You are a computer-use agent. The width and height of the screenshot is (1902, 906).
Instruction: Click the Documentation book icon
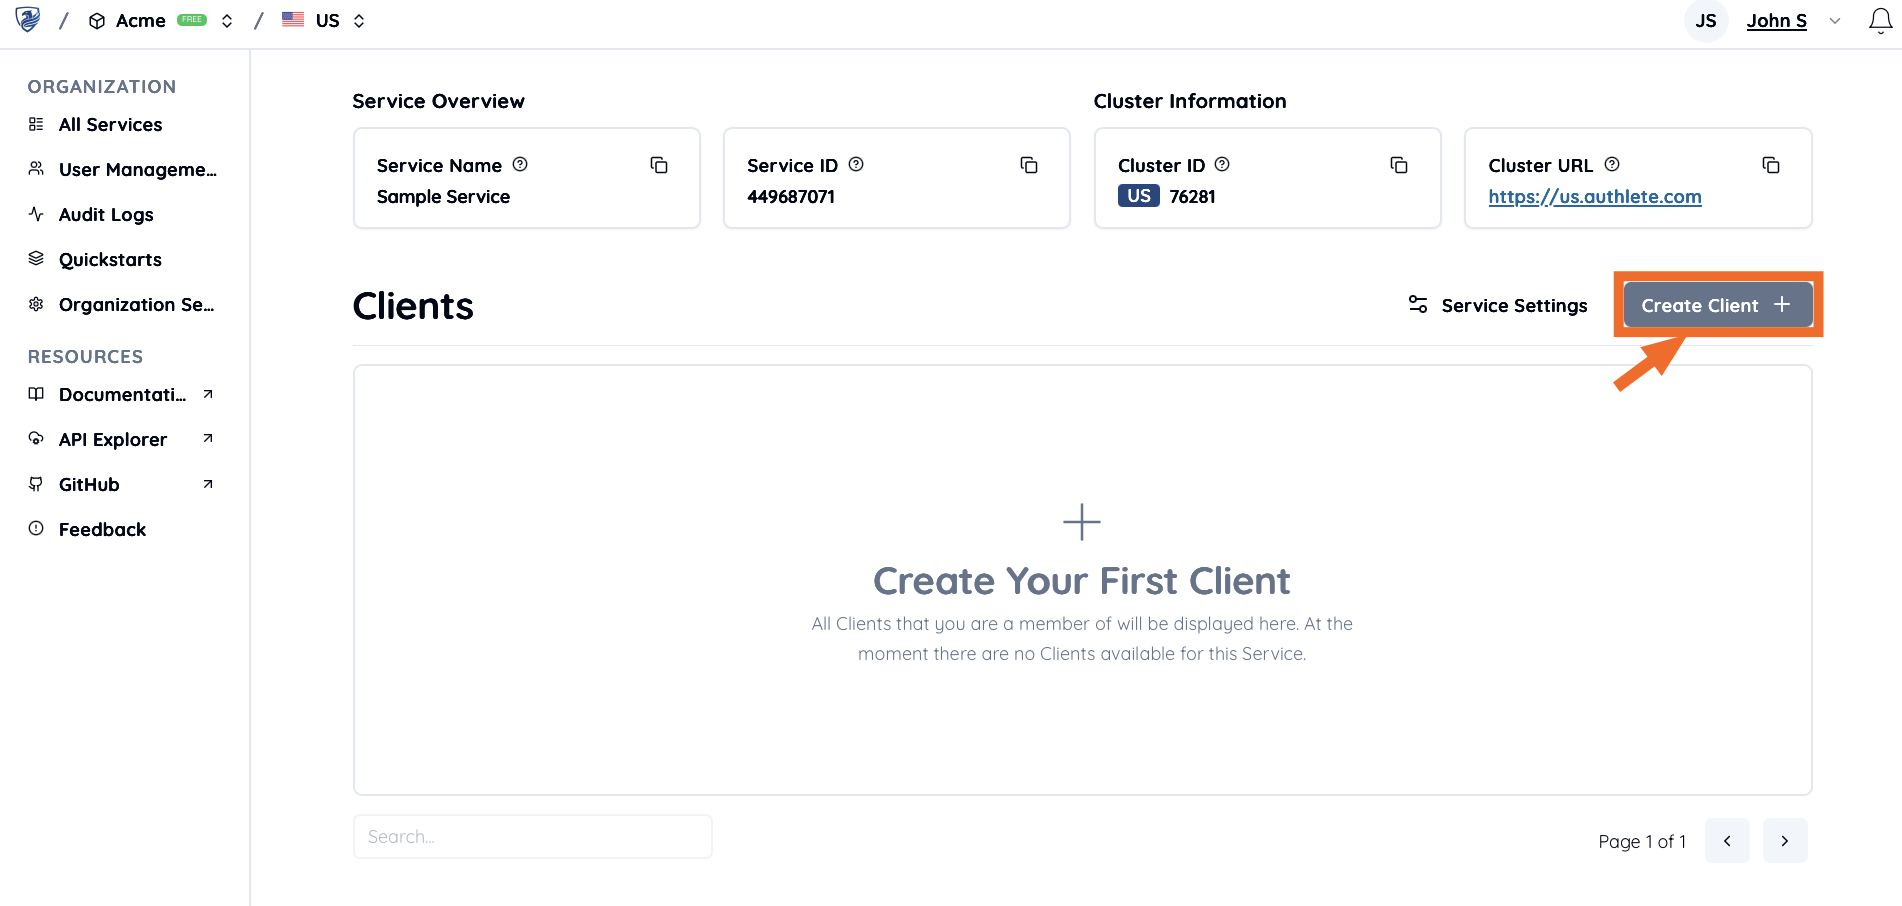click(x=36, y=394)
